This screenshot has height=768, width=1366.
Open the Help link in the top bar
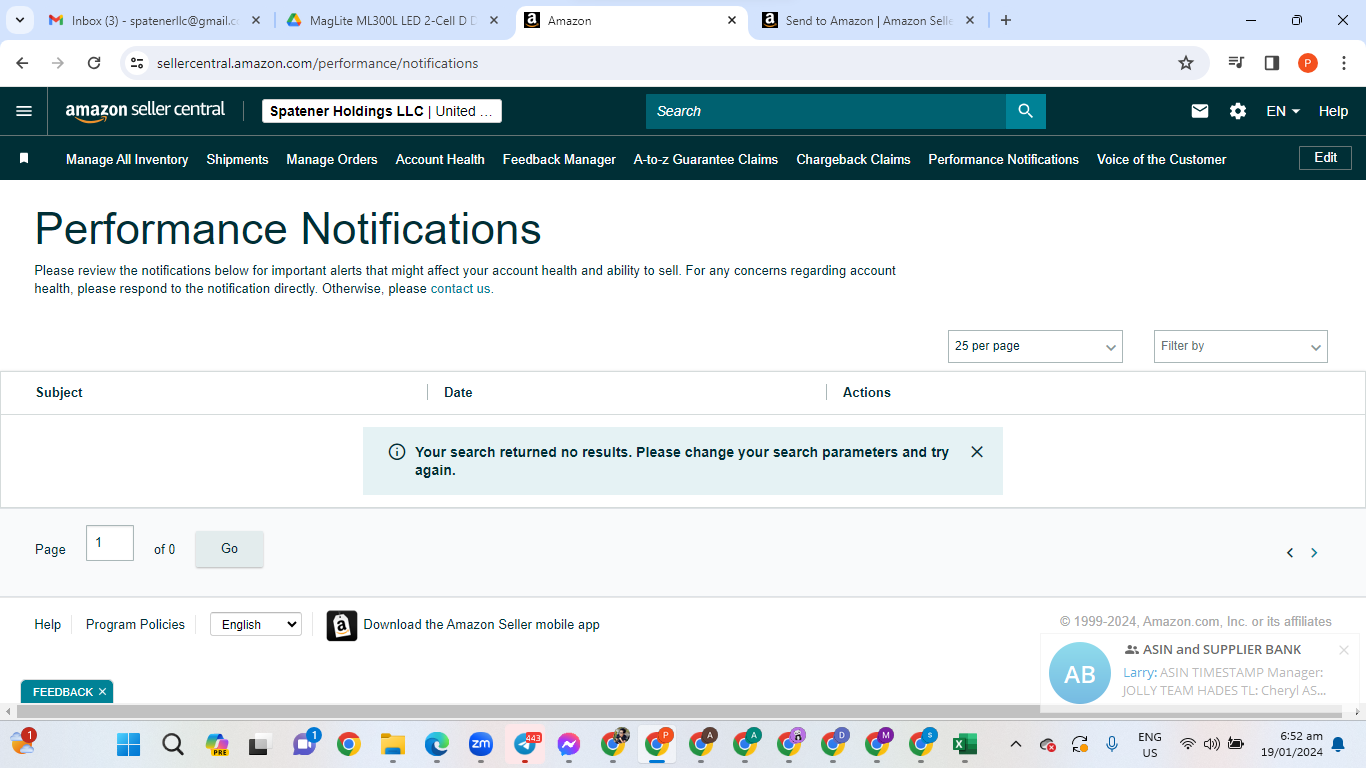1333,111
